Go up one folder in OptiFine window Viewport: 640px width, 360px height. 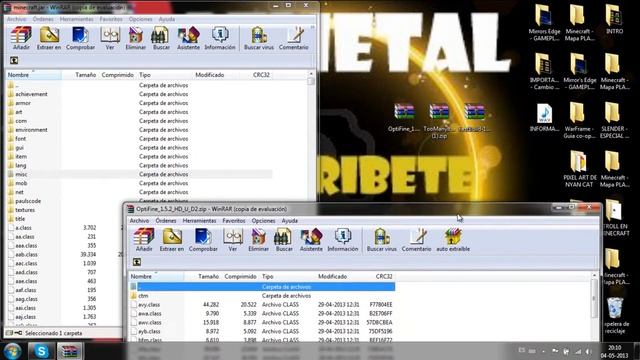click(137, 262)
